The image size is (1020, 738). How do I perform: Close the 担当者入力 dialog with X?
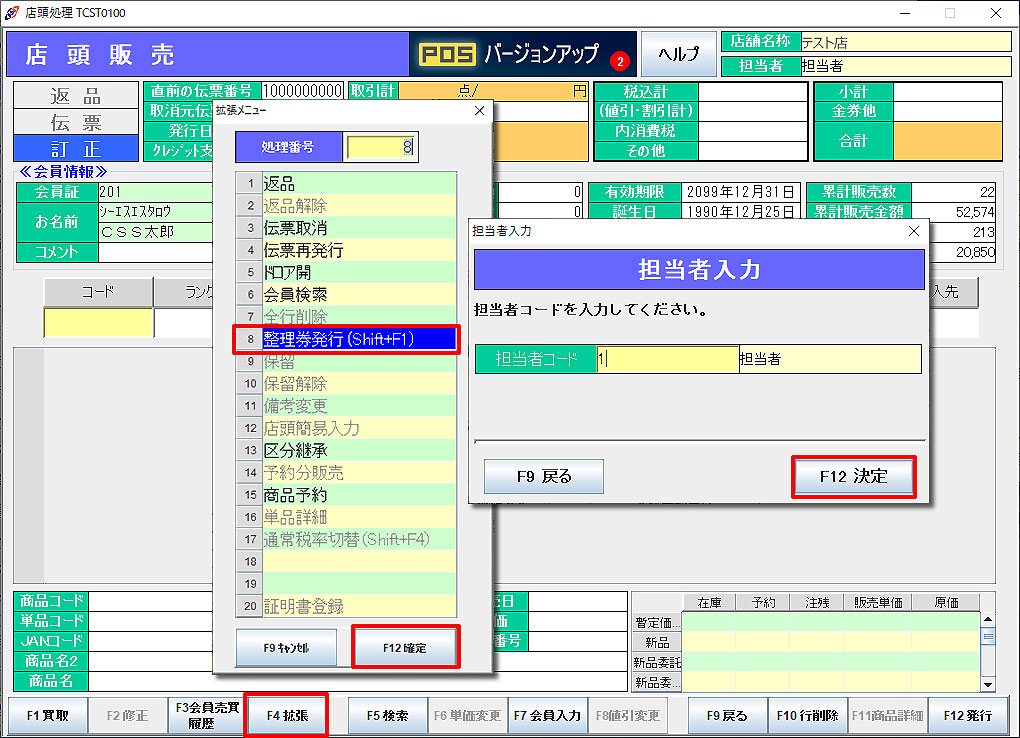pyautogui.click(x=913, y=230)
